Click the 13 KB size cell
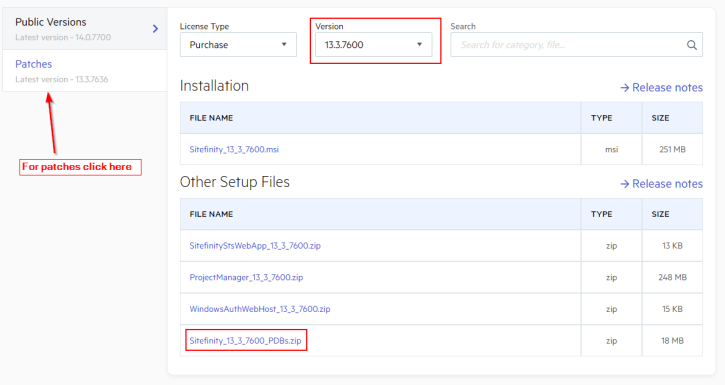The image size is (725, 385). pos(672,245)
